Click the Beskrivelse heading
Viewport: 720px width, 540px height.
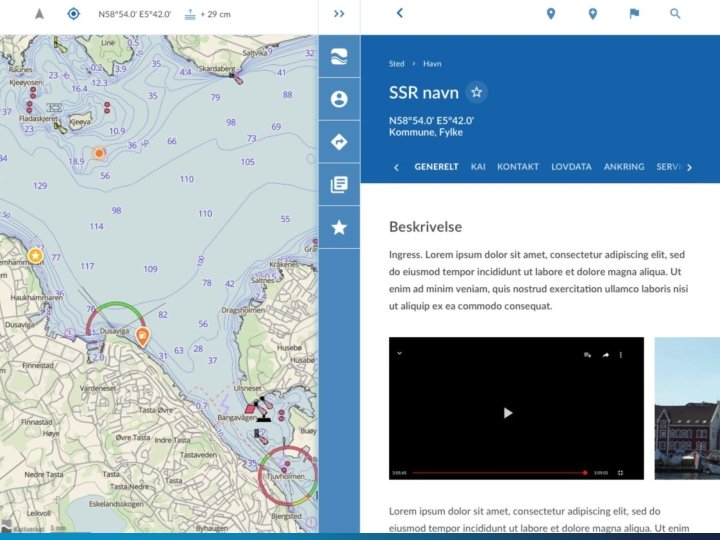click(x=425, y=227)
